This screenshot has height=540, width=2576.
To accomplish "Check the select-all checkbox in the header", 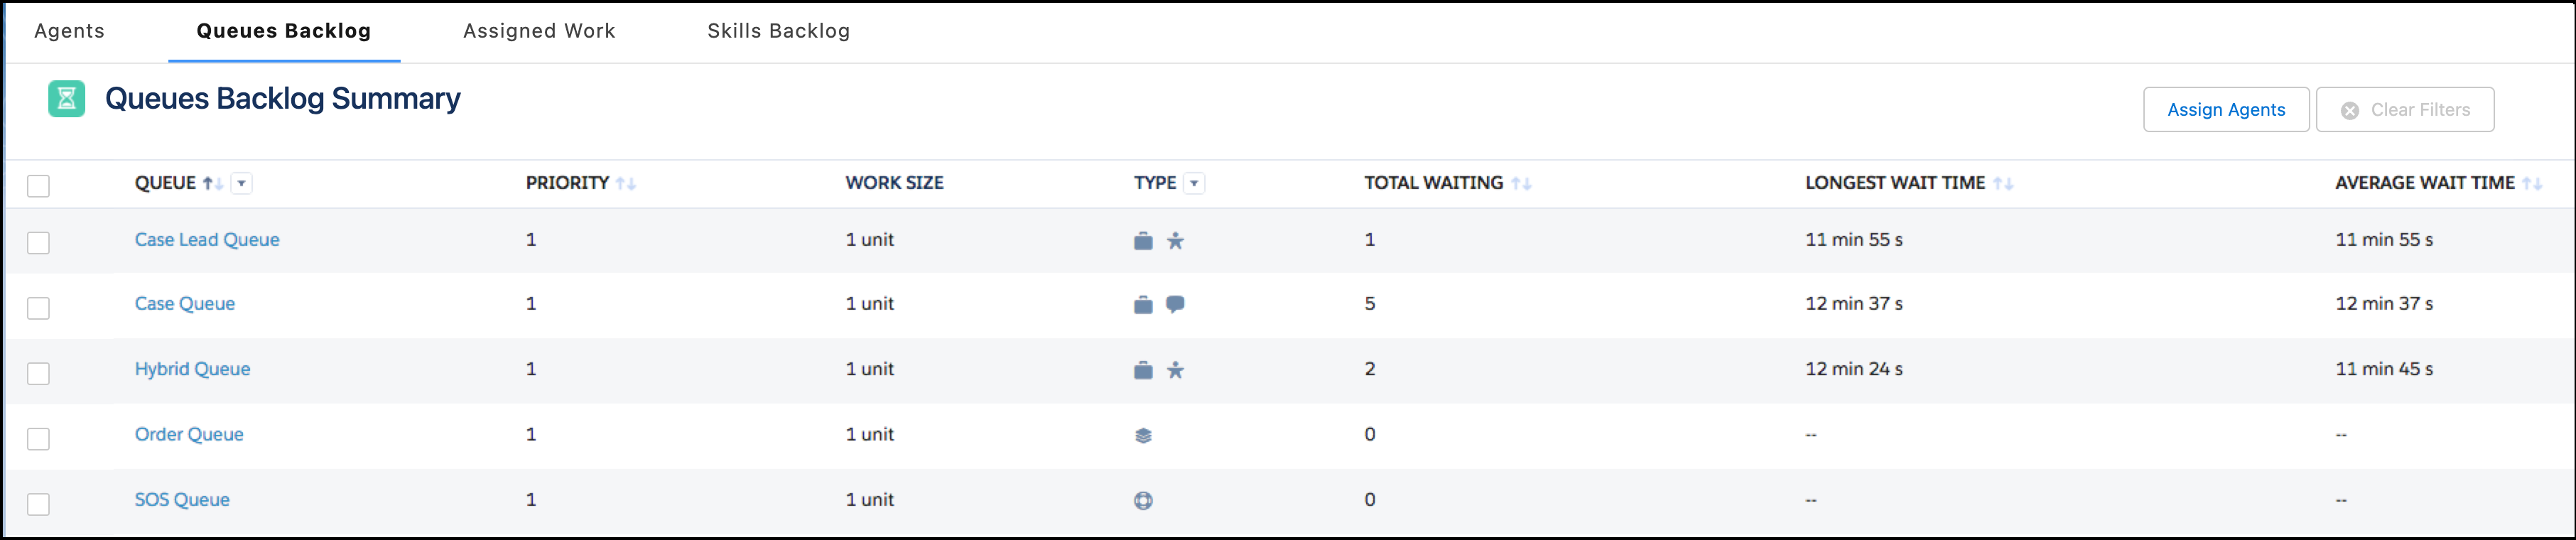I will [x=38, y=183].
